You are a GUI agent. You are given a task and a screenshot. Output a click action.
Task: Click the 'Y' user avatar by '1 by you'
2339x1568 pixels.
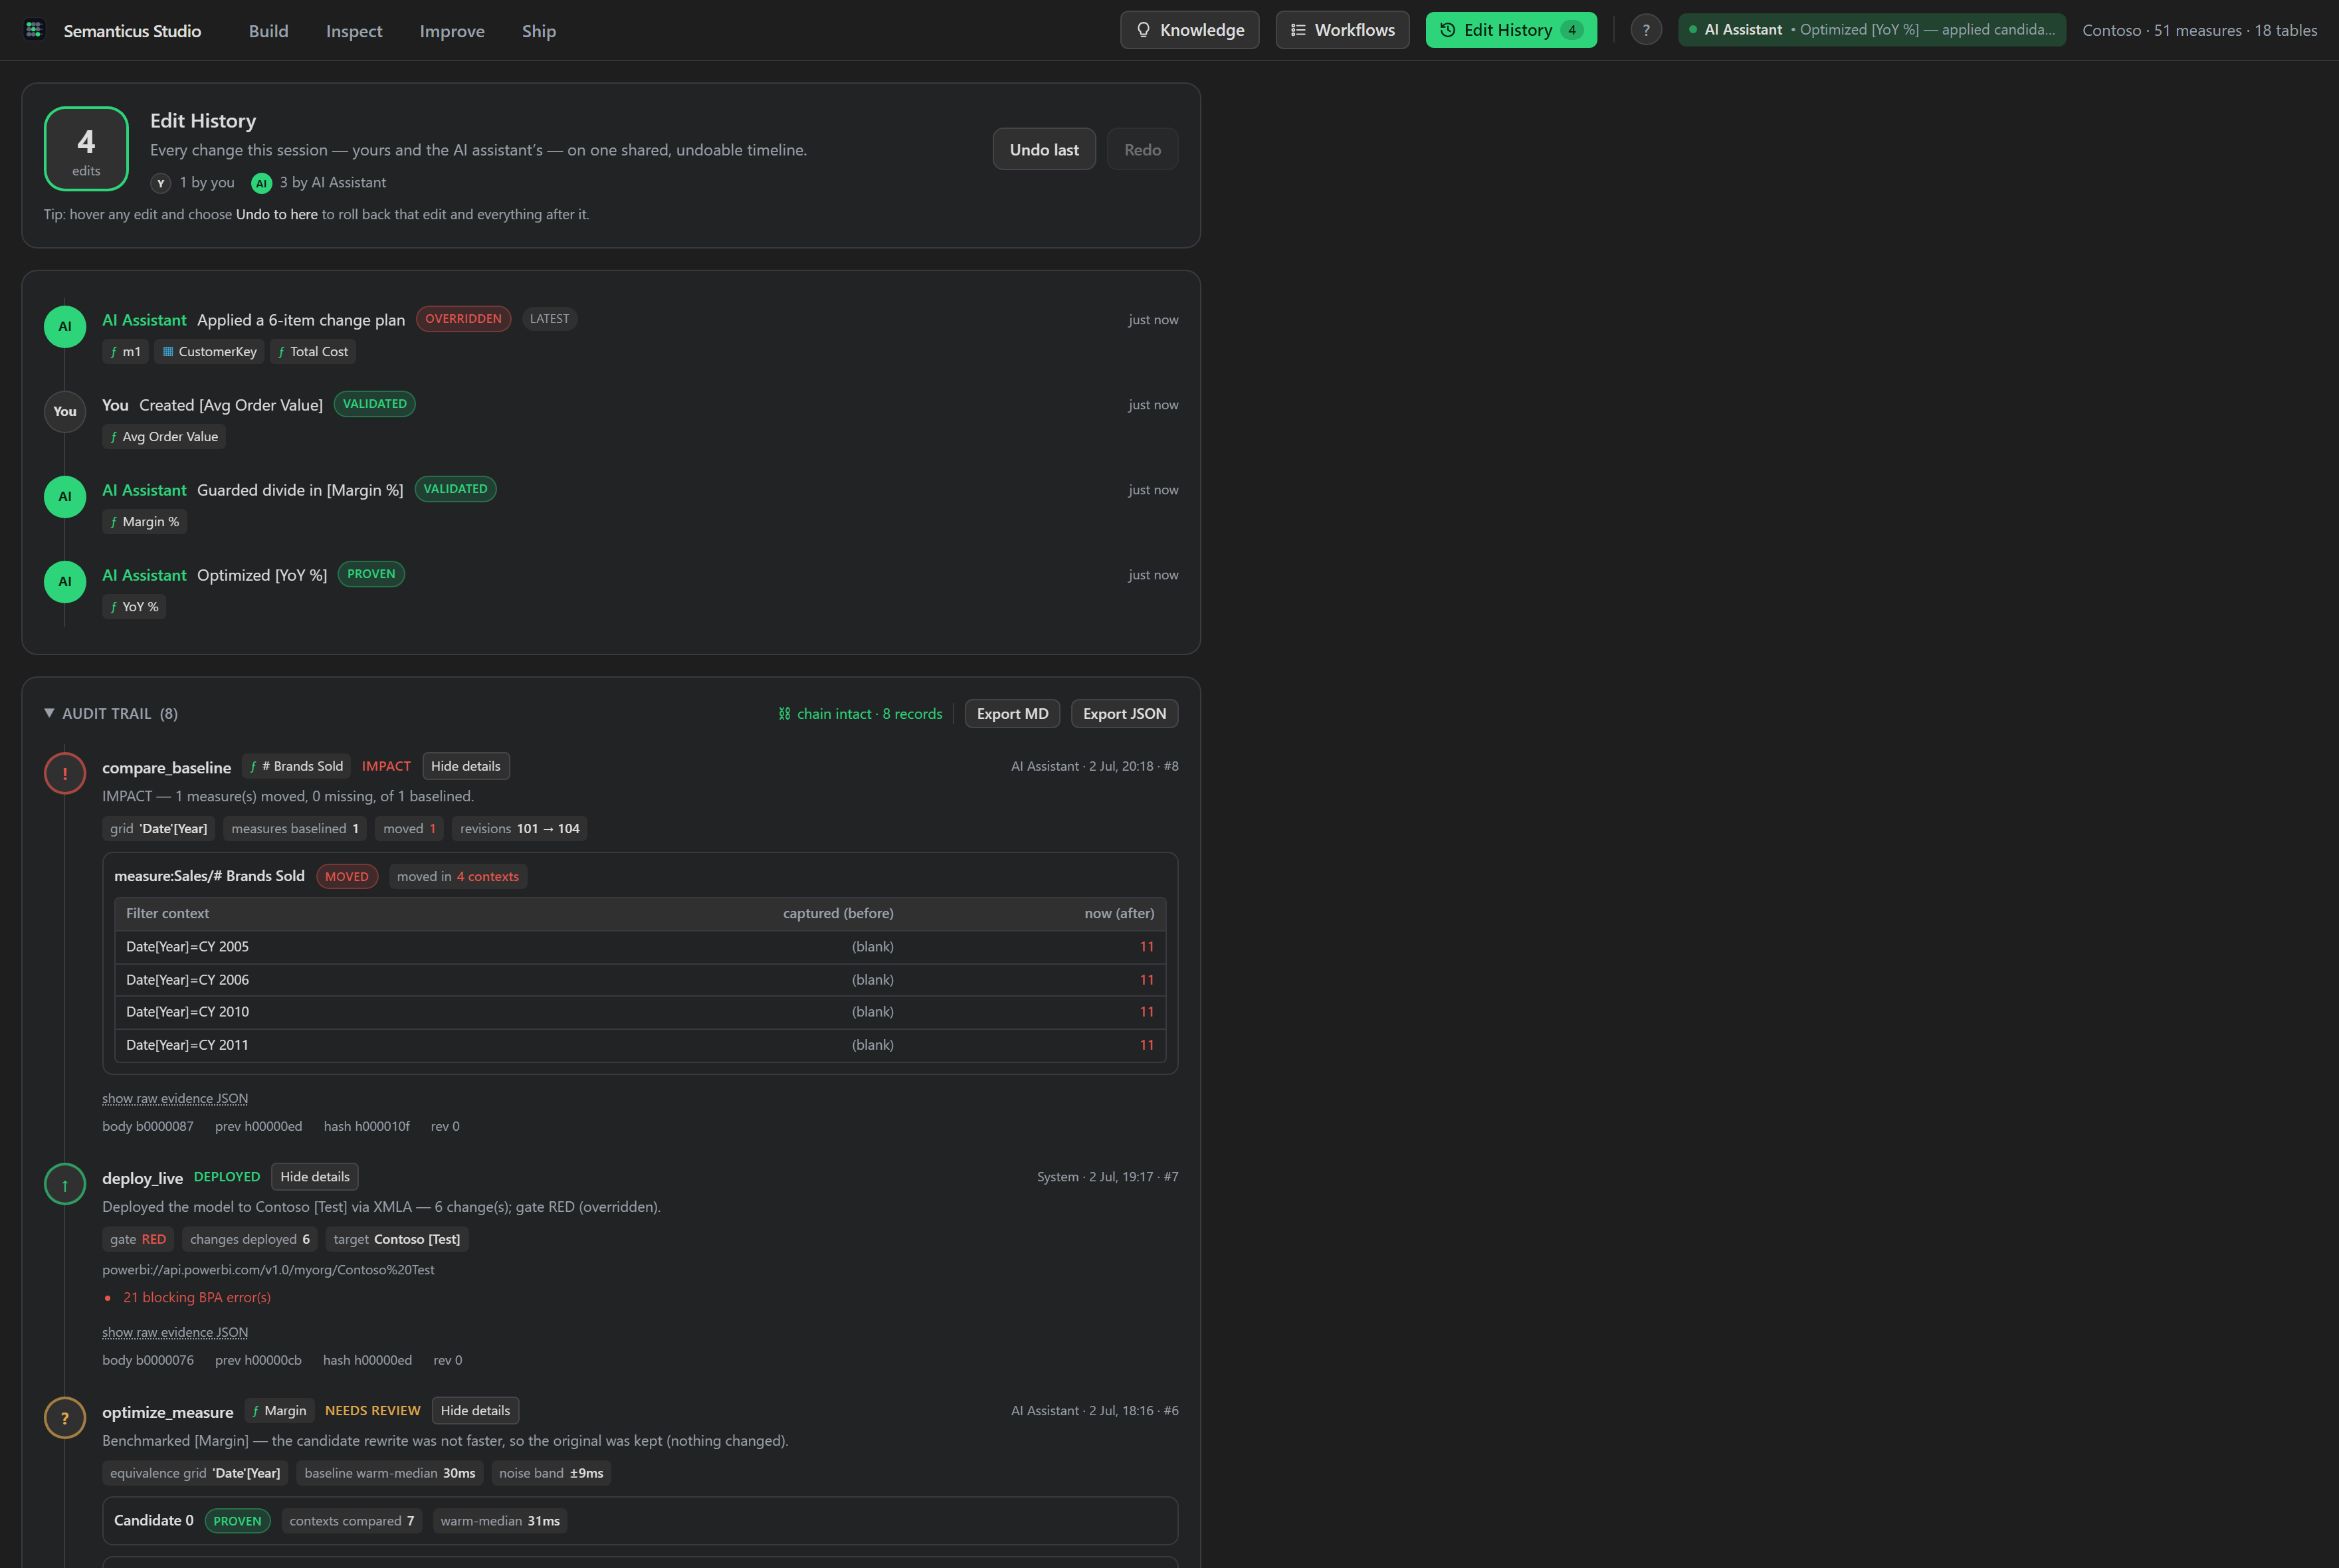coord(161,183)
